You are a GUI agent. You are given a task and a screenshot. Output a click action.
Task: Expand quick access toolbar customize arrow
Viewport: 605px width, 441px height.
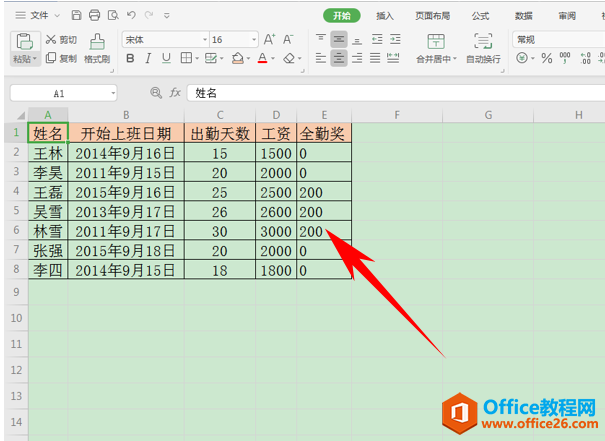coord(167,15)
